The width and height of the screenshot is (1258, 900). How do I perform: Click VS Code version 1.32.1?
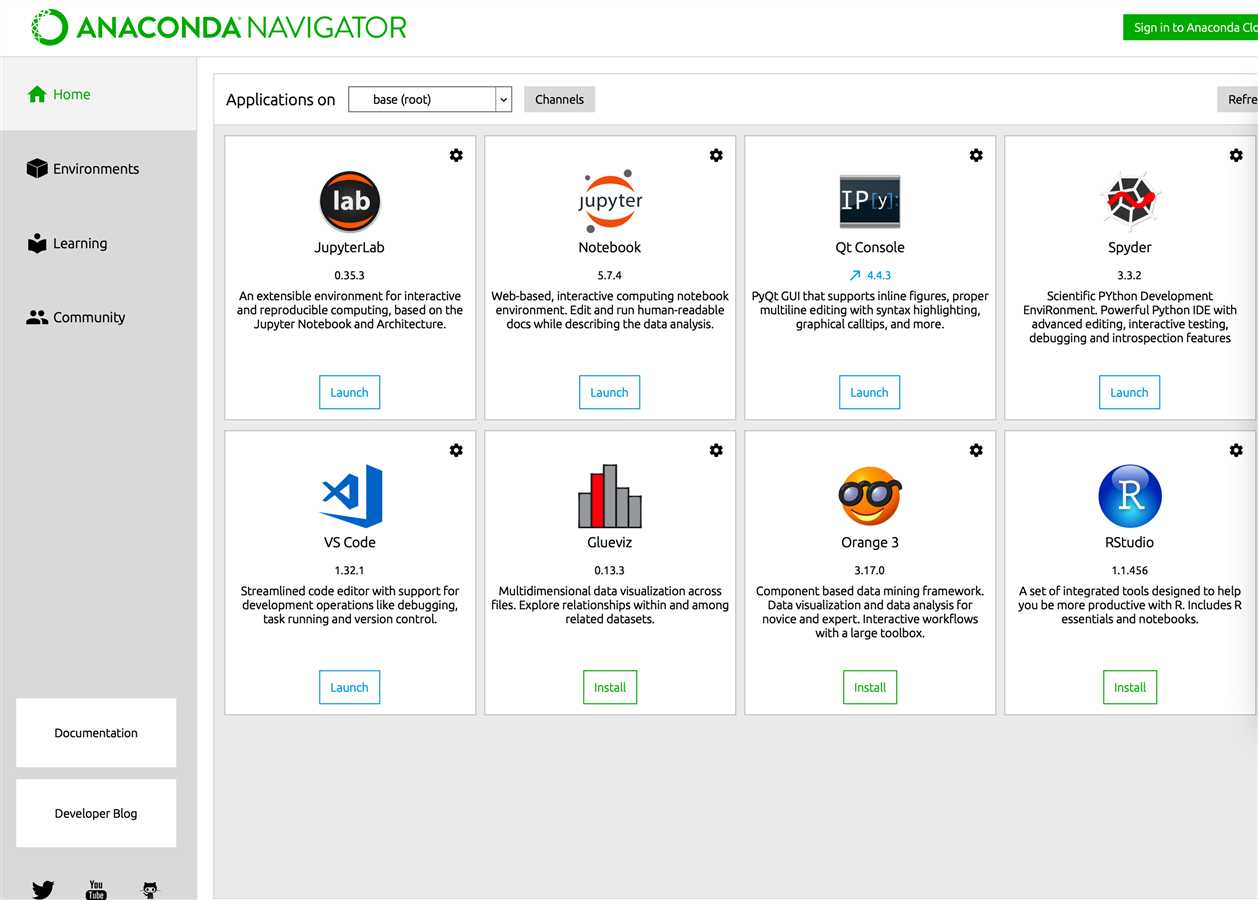click(350, 570)
